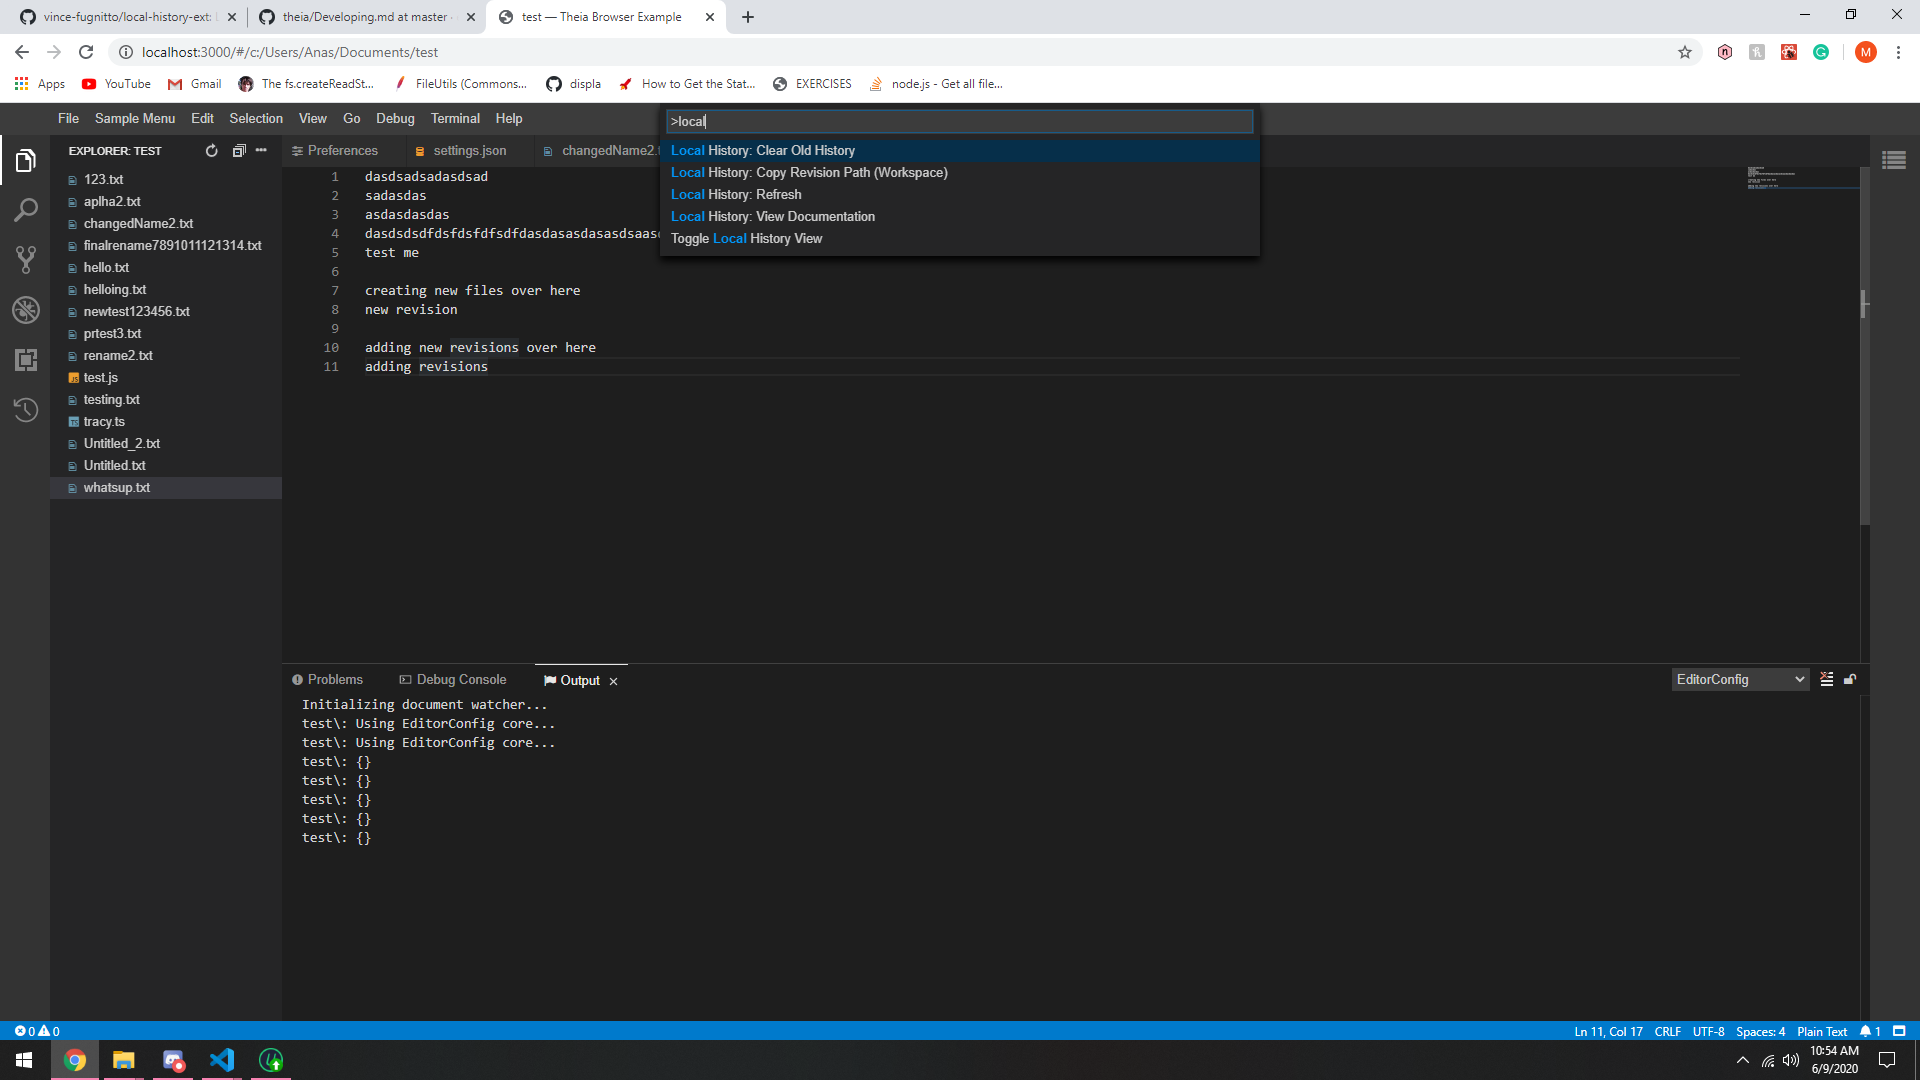Open the EditorConfig output channel dropdown

pos(1740,679)
